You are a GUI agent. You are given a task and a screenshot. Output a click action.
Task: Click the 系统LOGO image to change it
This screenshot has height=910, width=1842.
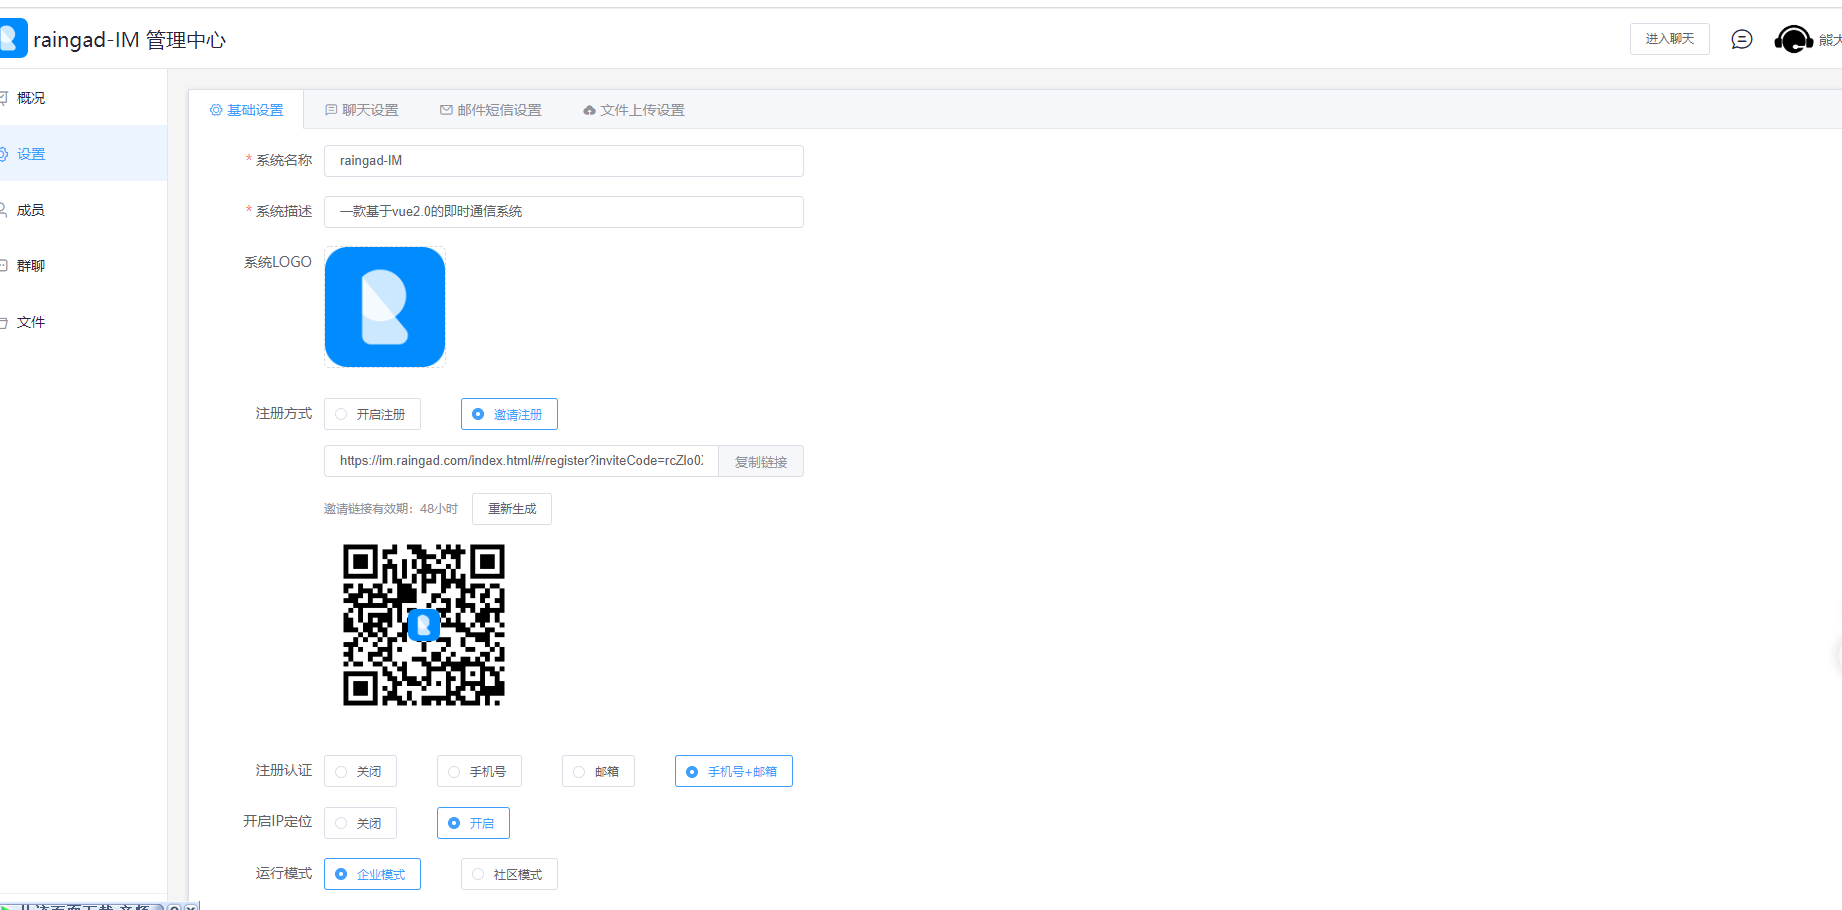385,307
